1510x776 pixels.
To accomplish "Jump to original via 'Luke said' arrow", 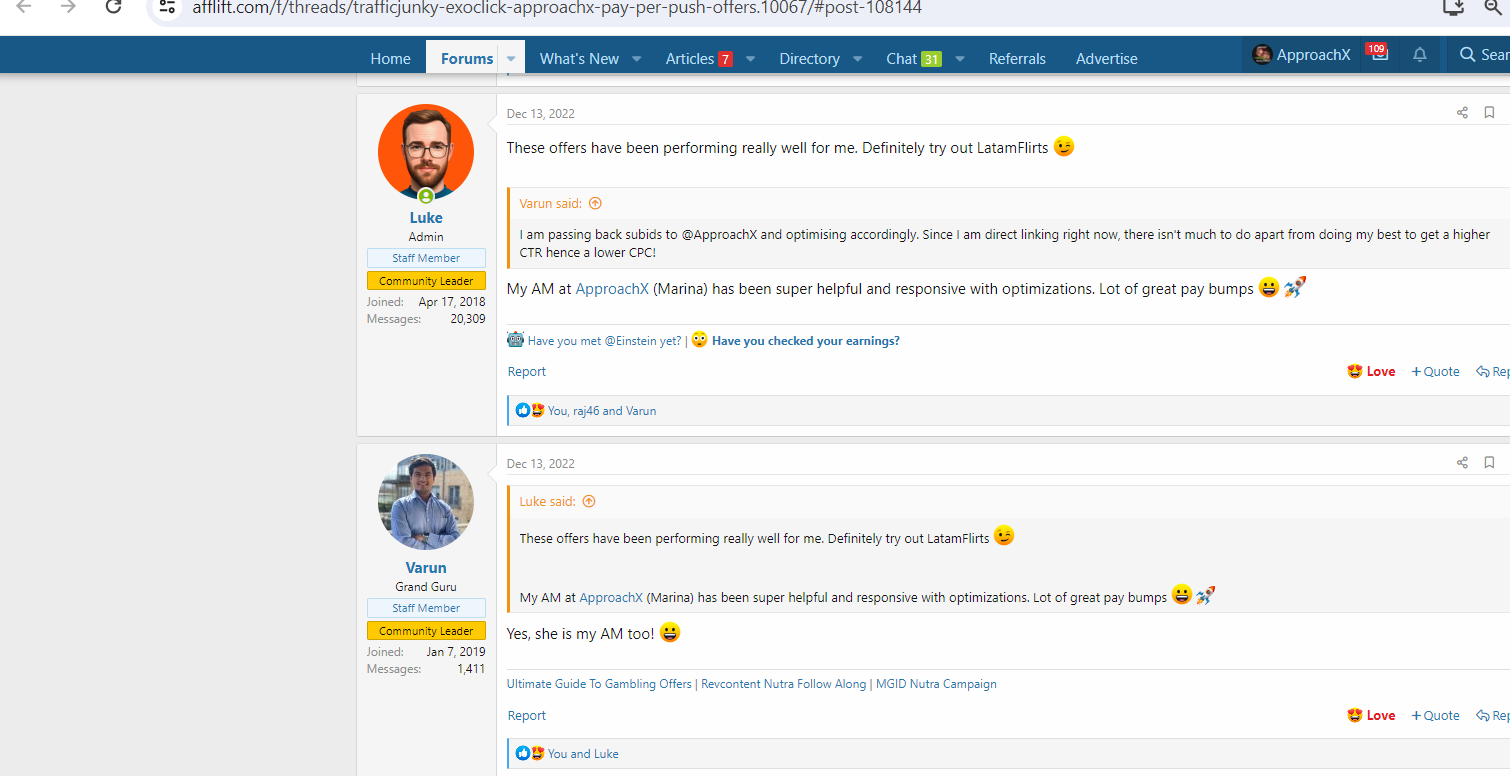I will [589, 501].
